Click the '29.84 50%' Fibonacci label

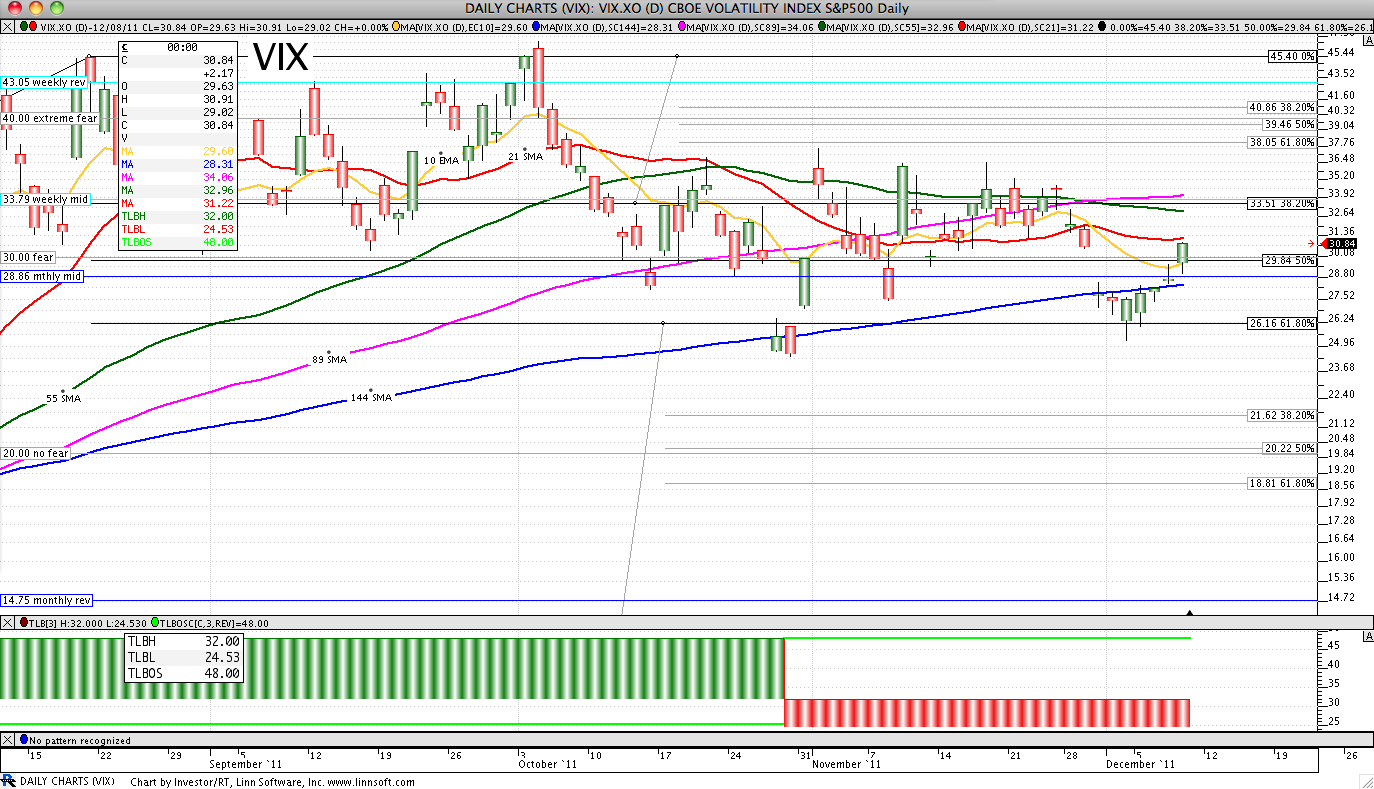click(1288, 260)
